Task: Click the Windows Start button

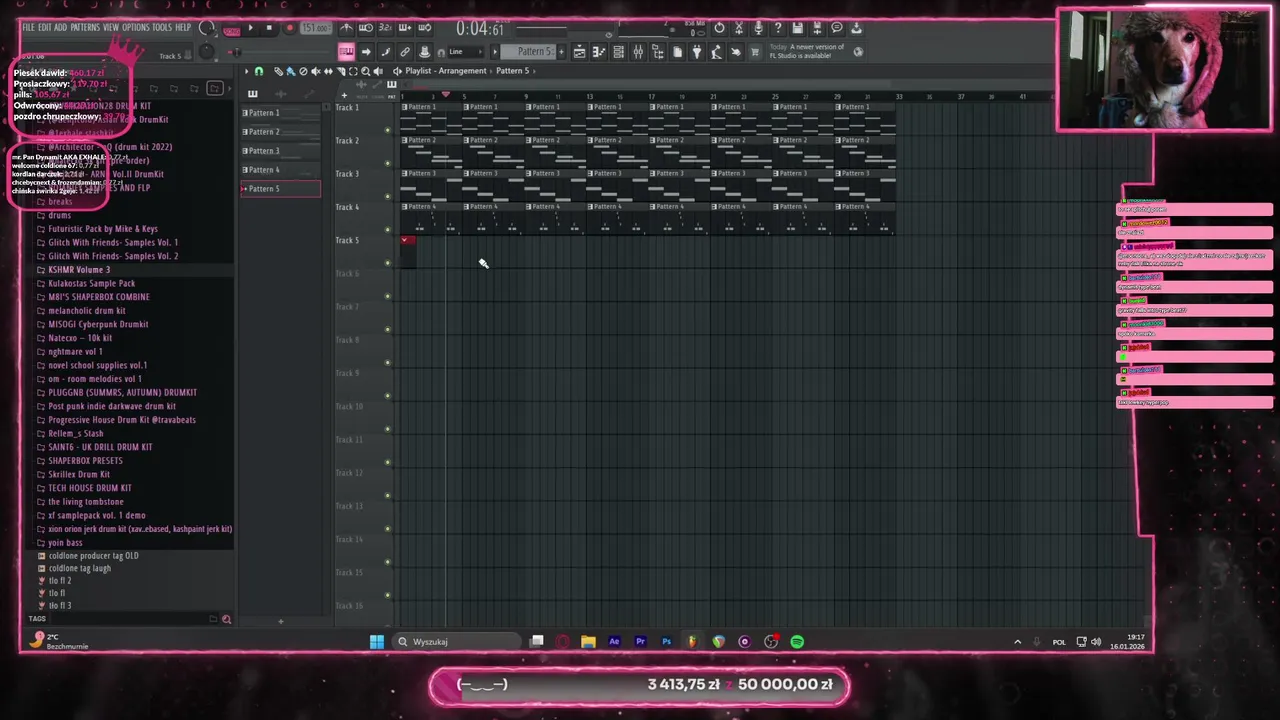Action: [377, 642]
